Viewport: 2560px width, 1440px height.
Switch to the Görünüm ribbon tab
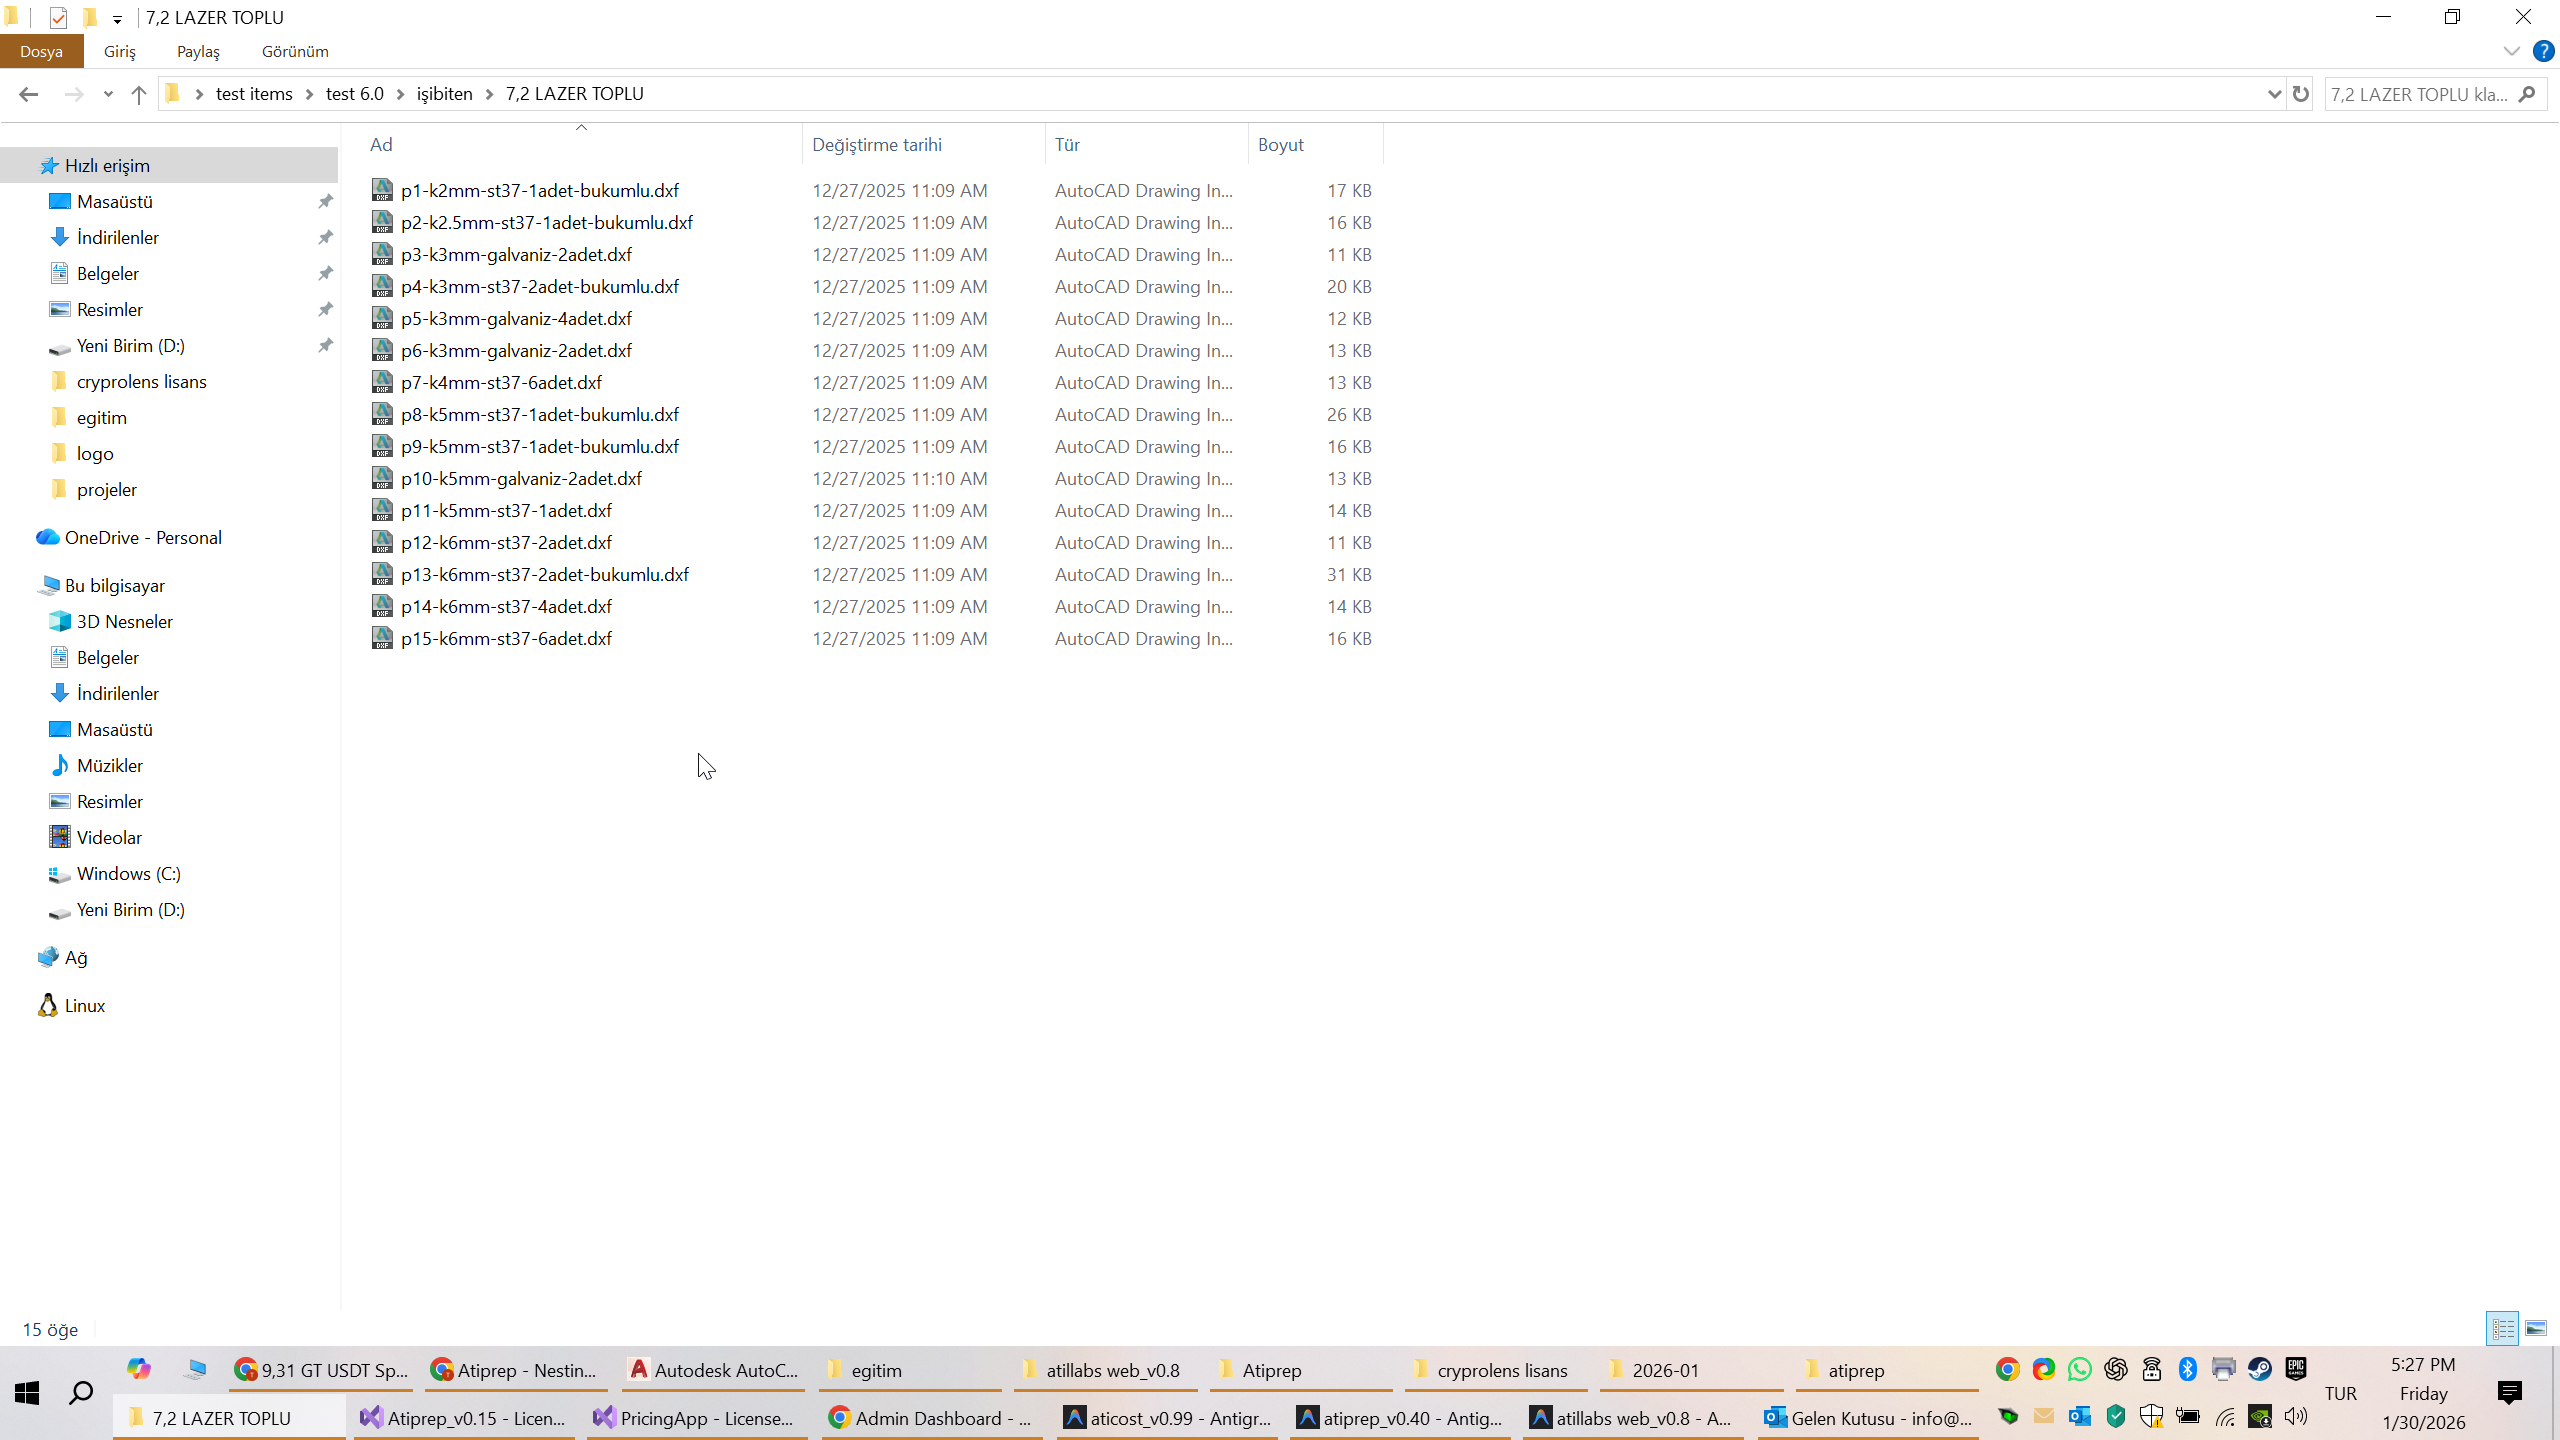[x=295, y=51]
